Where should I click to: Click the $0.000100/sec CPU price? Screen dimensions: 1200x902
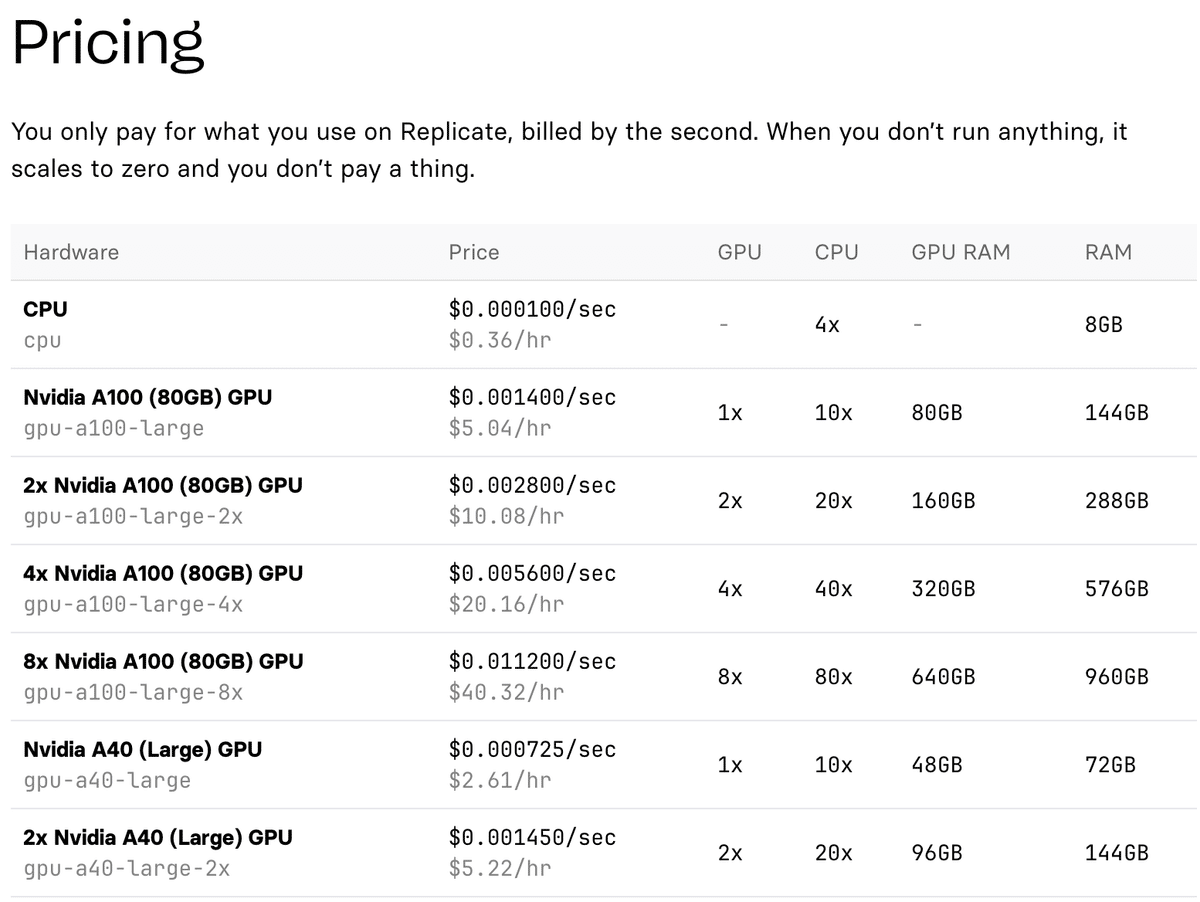(x=532, y=309)
